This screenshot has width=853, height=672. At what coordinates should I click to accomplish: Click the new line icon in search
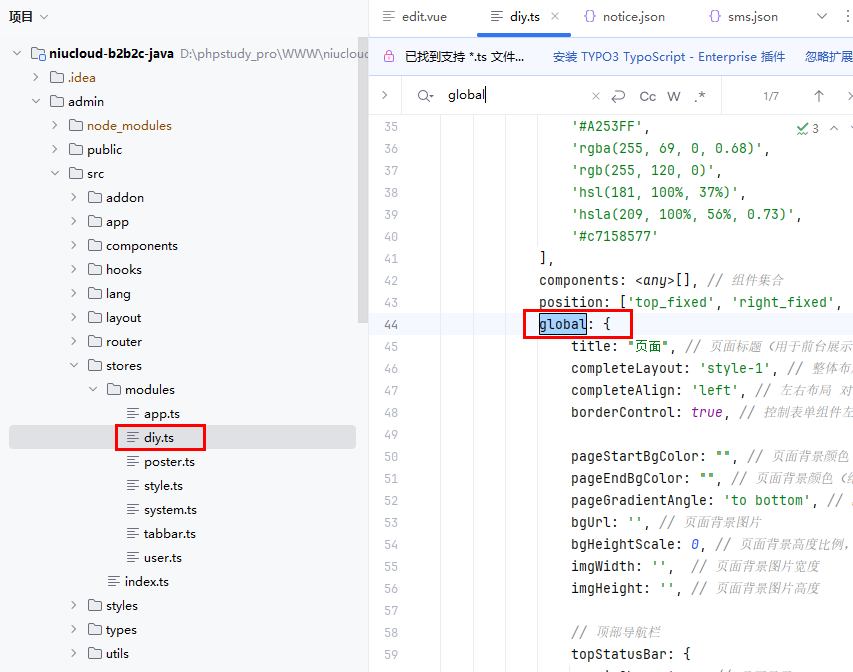pyautogui.click(x=618, y=96)
